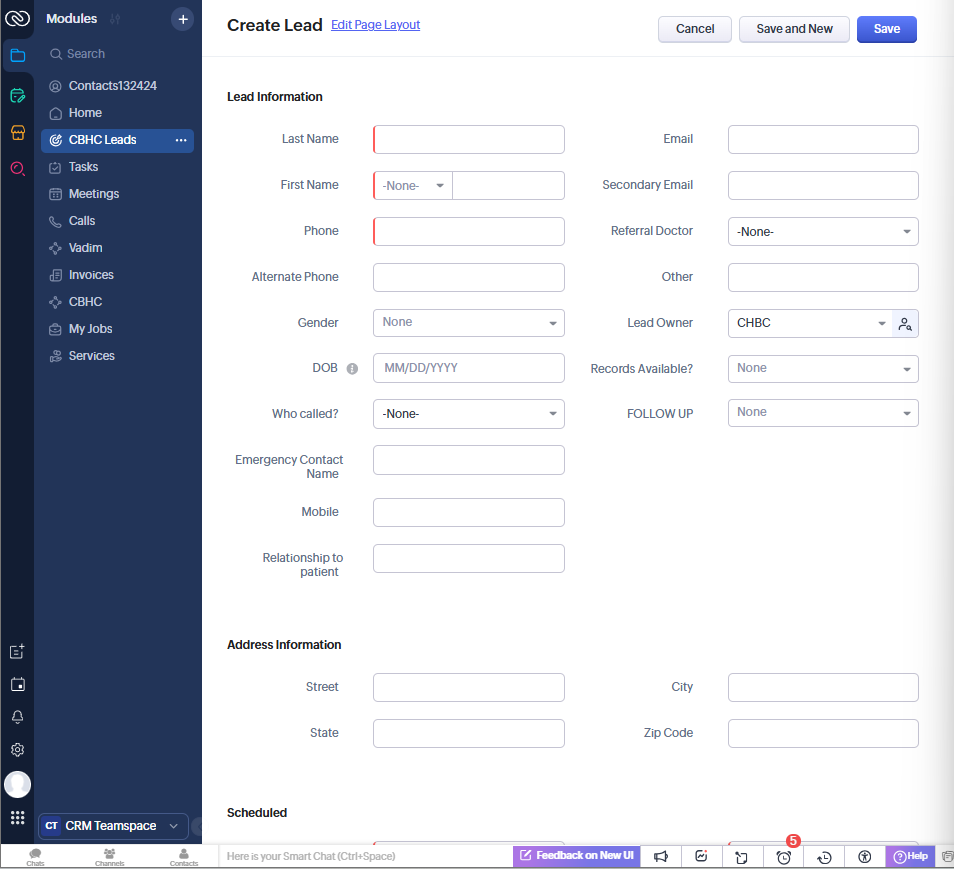Open the pink magnifier search icon in rail
This screenshot has height=869, width=954.
(x=18, y=169)
